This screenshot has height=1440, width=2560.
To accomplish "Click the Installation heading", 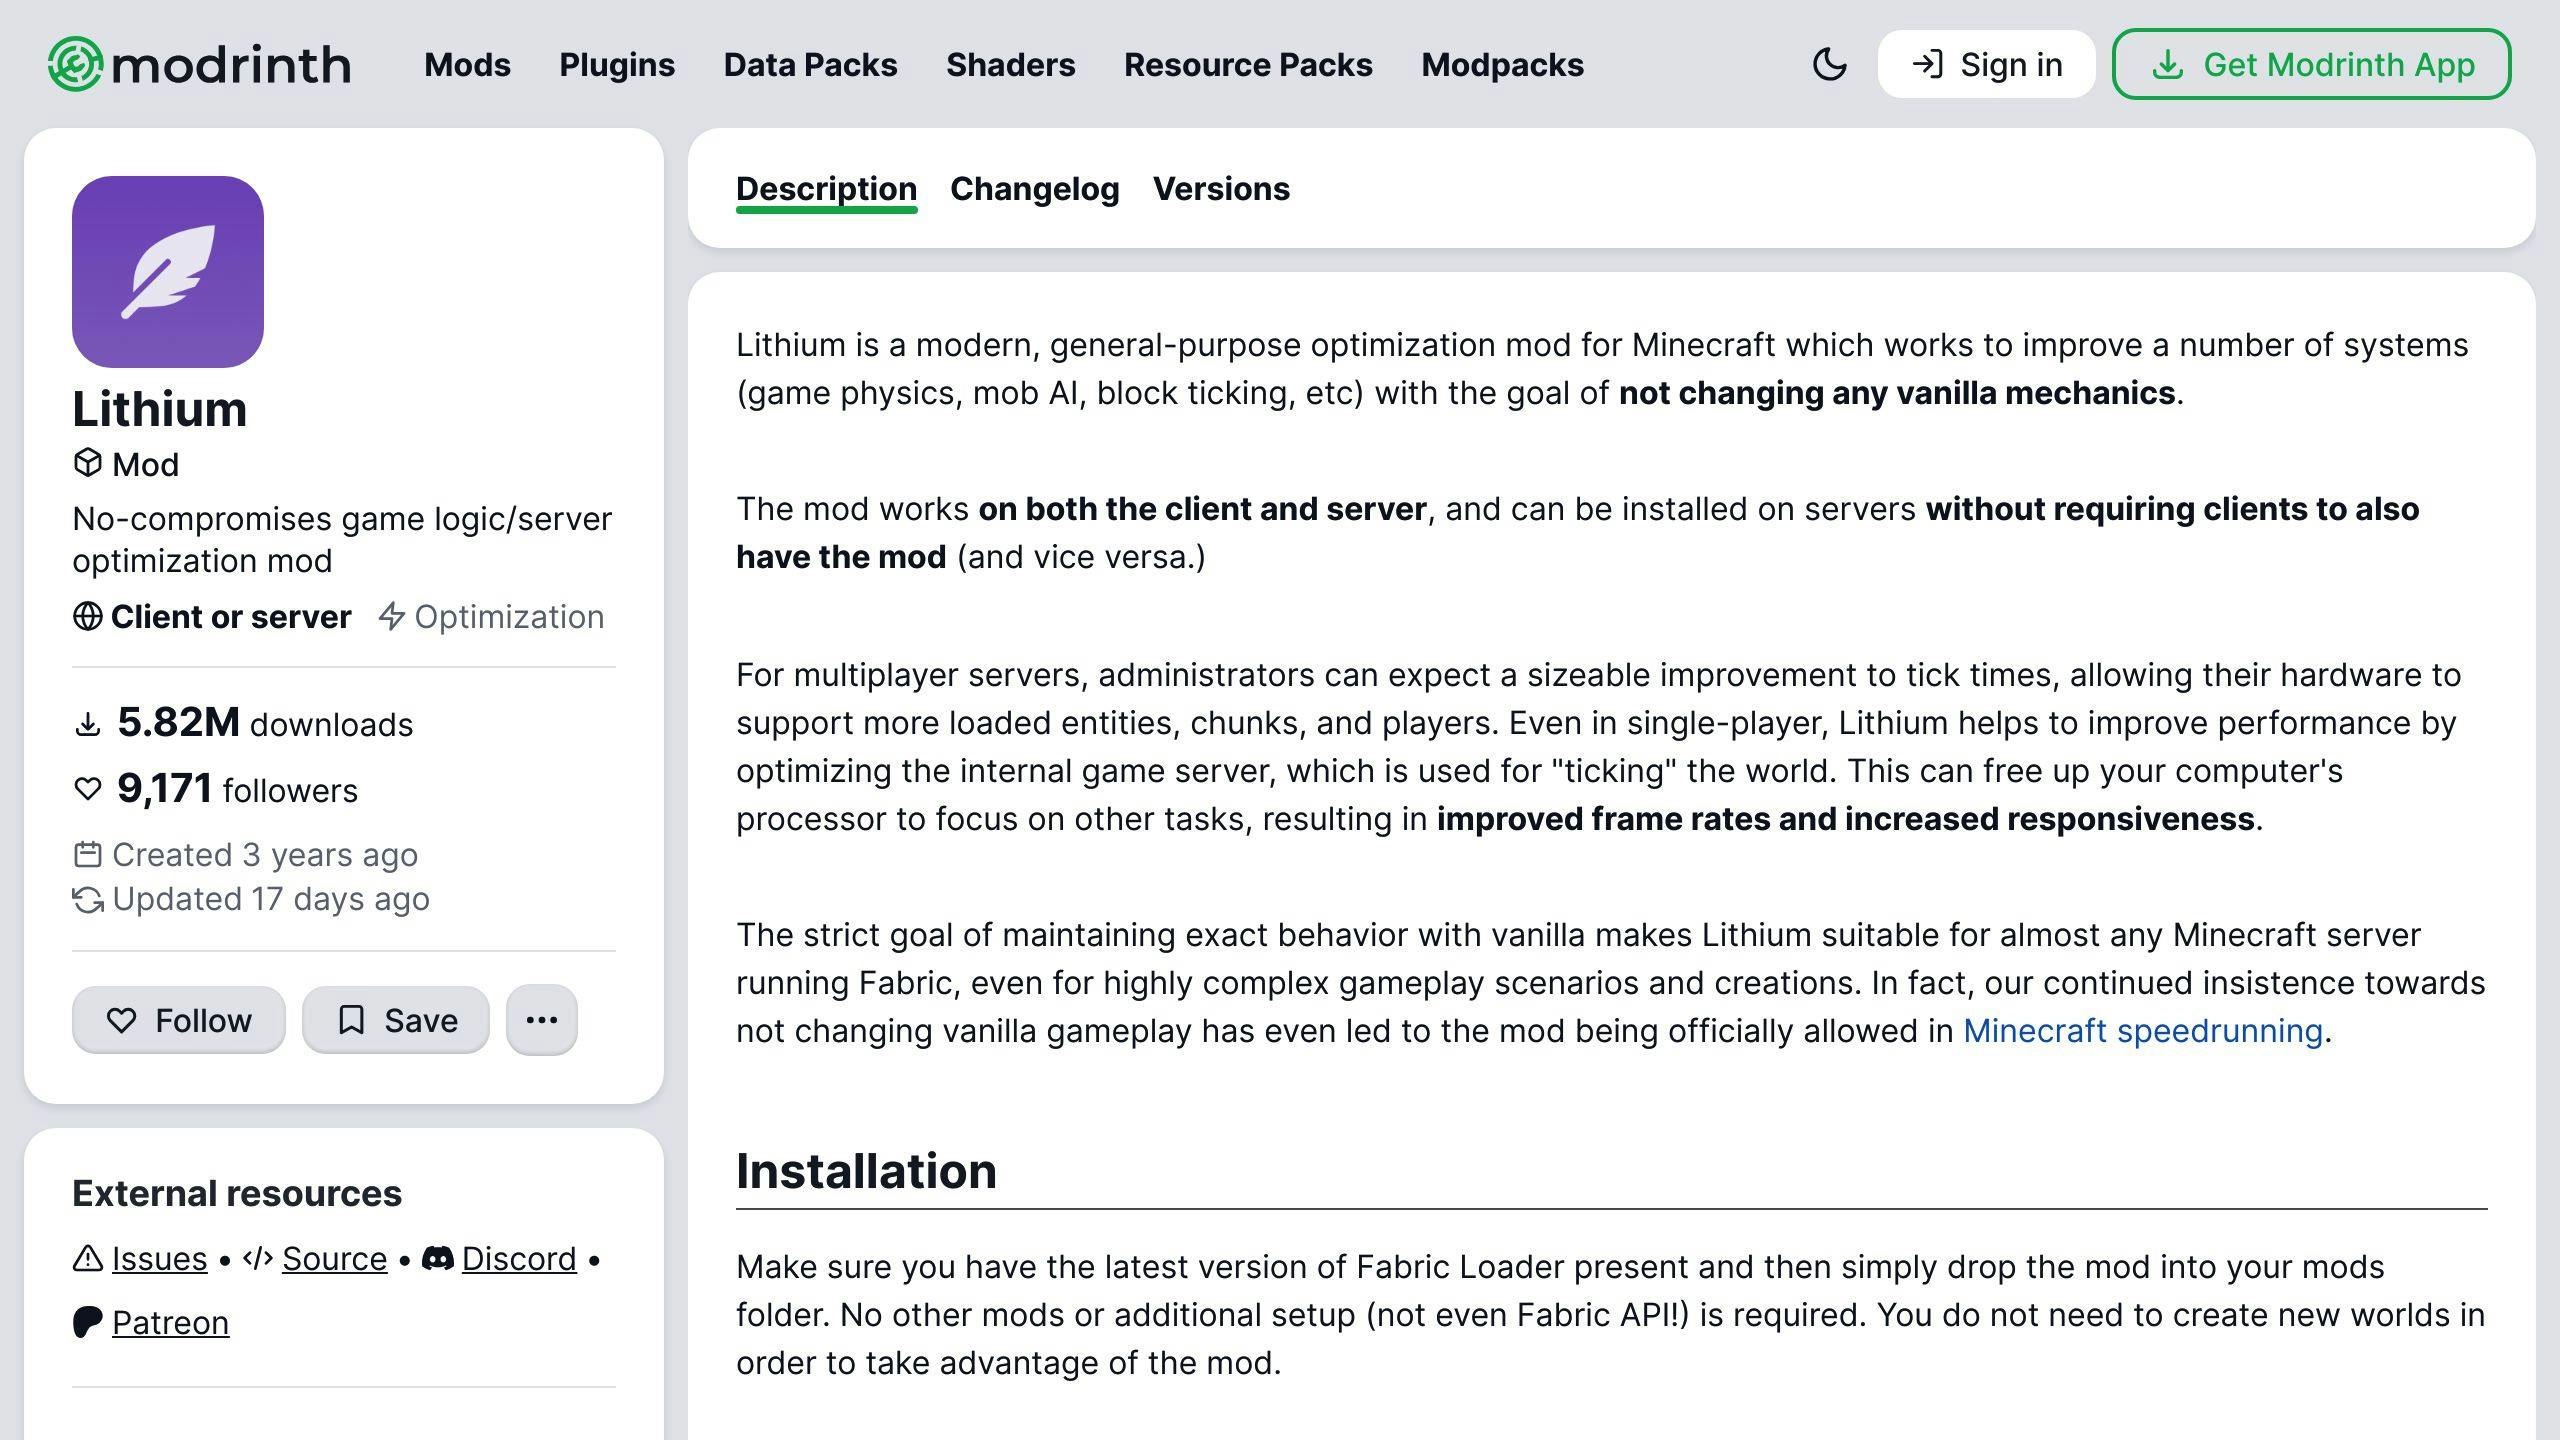I will pyautogui.click(x=866, y=1170).
